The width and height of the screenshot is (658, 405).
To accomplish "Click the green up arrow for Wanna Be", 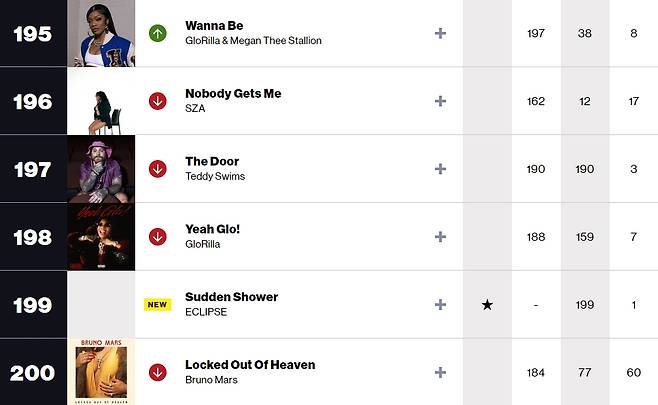I will point(157,33).
